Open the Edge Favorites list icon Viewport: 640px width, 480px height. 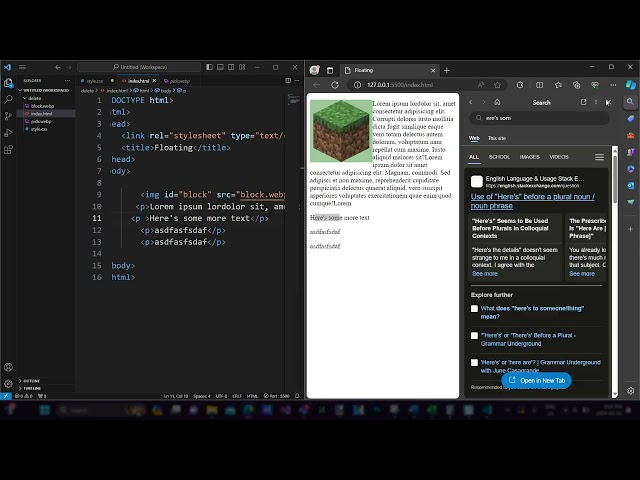tap(558, 85)
